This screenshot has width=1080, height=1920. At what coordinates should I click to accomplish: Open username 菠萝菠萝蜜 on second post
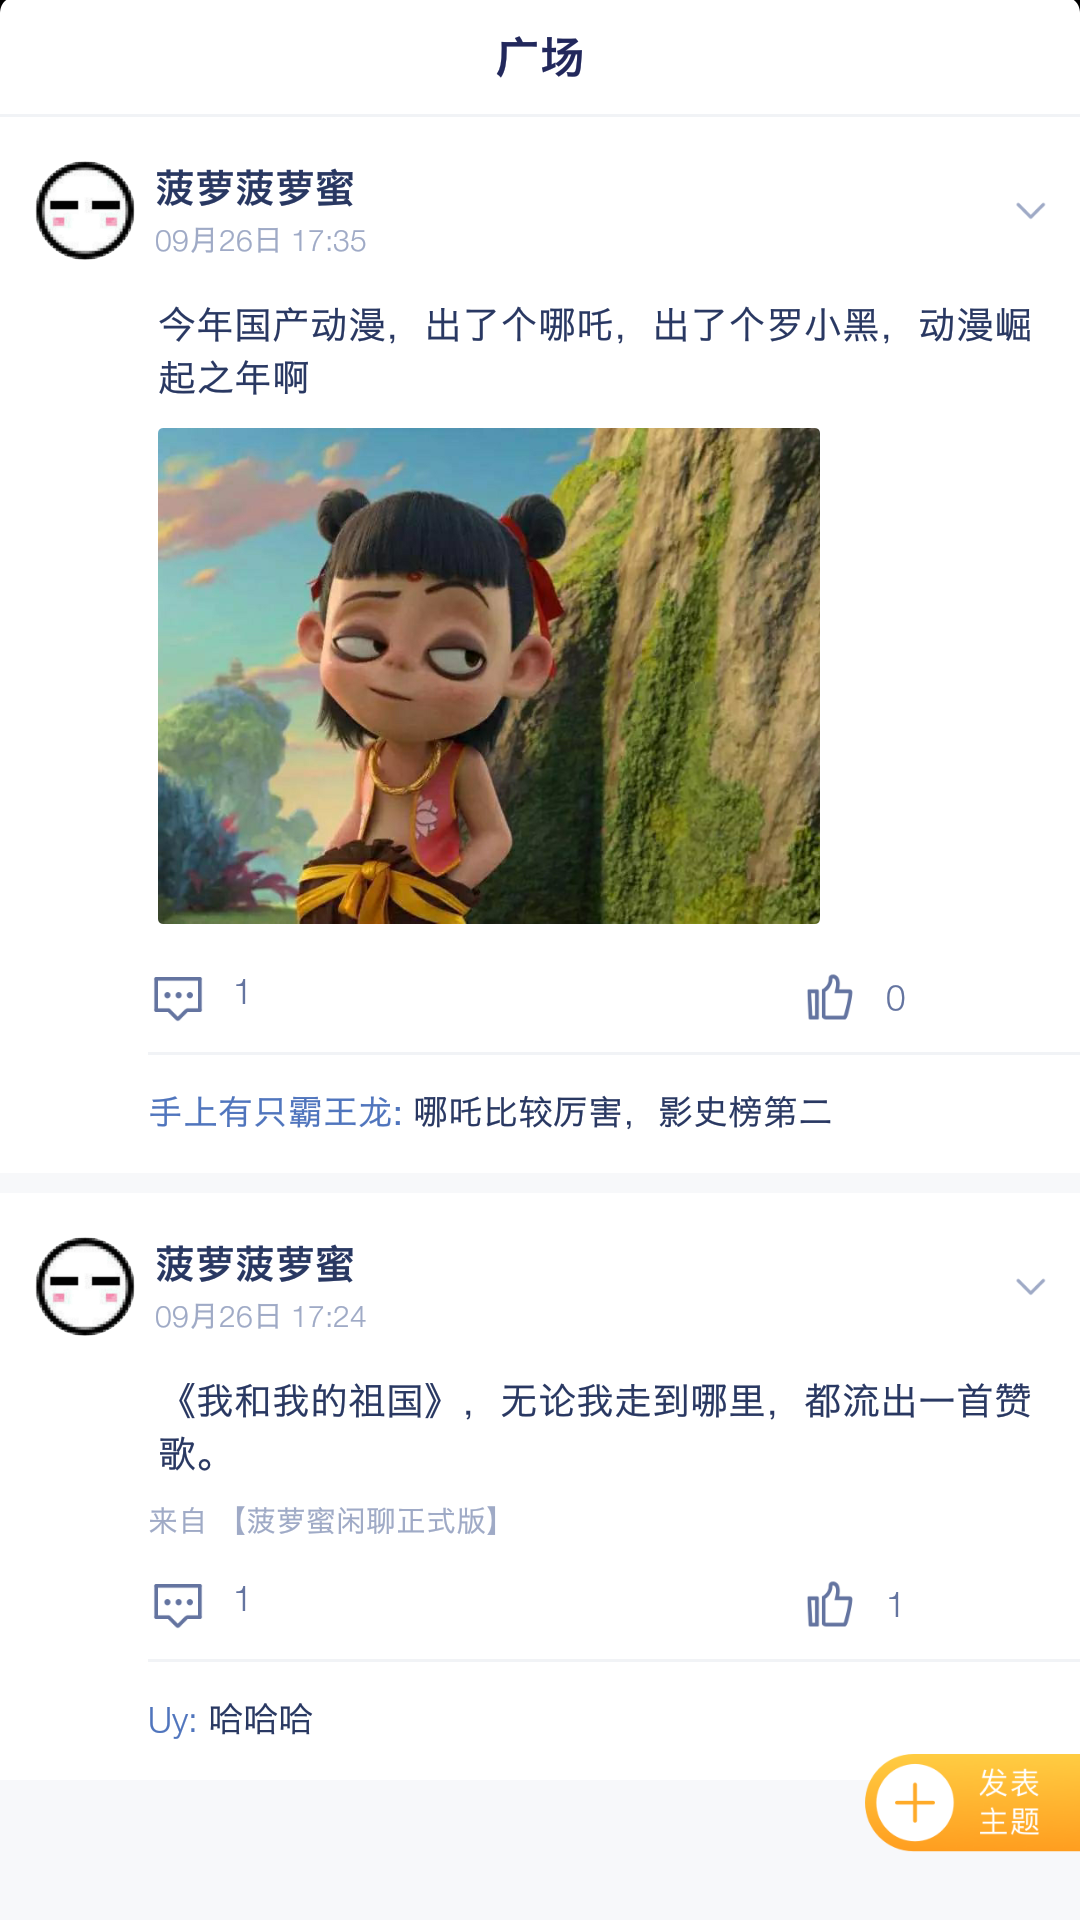tap(255, 1264)
